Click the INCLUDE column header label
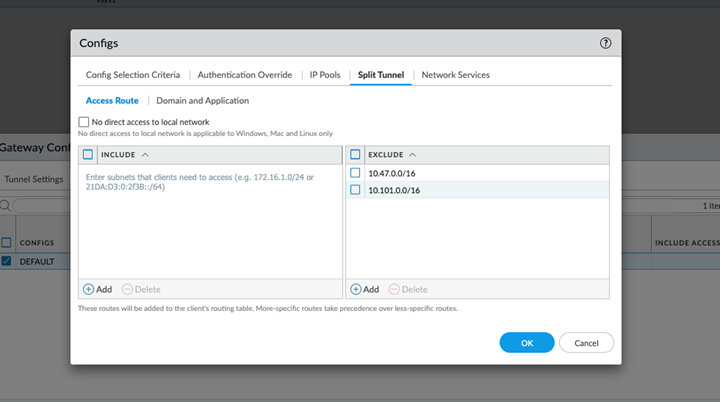 coord(118,155)
